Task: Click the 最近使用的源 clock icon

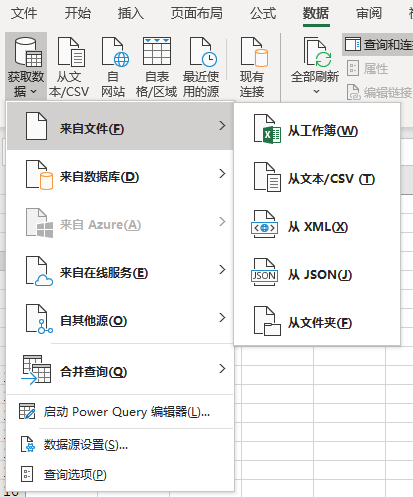Action: [203, 52]
